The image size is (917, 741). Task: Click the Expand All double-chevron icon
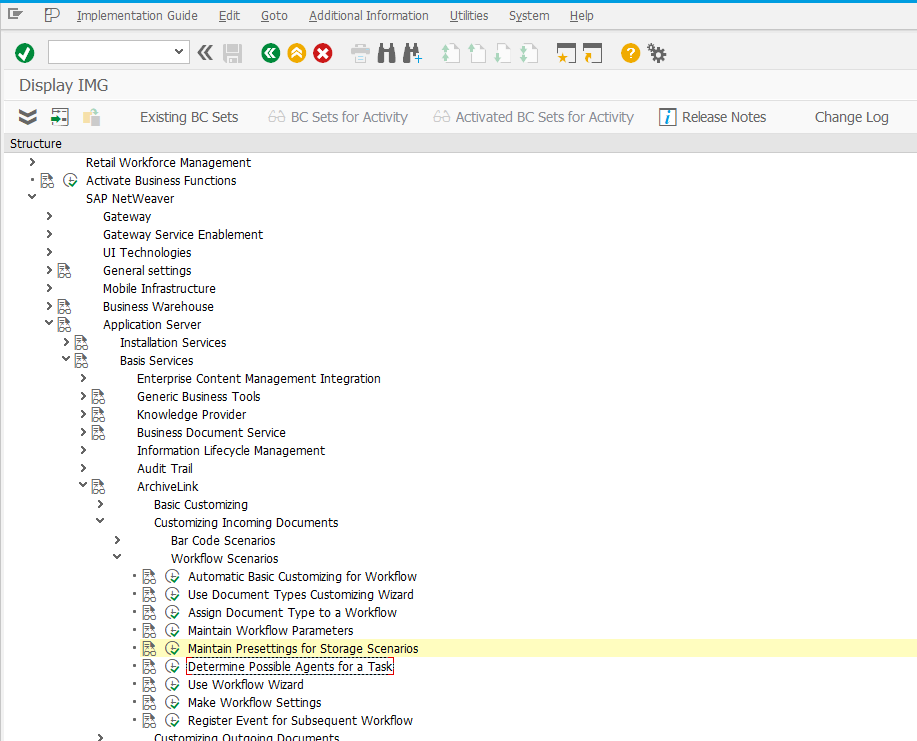point(27,117)
